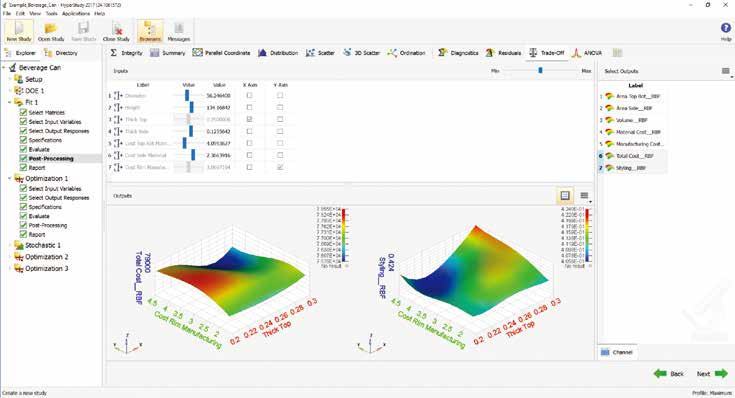735x398 pixels.
Task: Select Specifications step under Fit 1
Action: point(45,140)
